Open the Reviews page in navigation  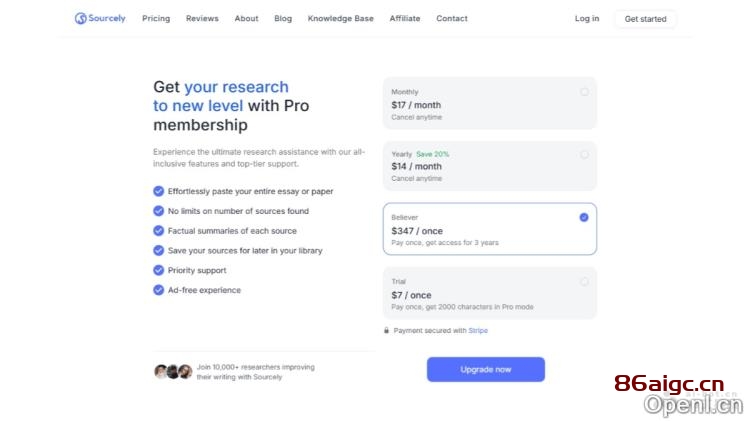tap(202, 18)
